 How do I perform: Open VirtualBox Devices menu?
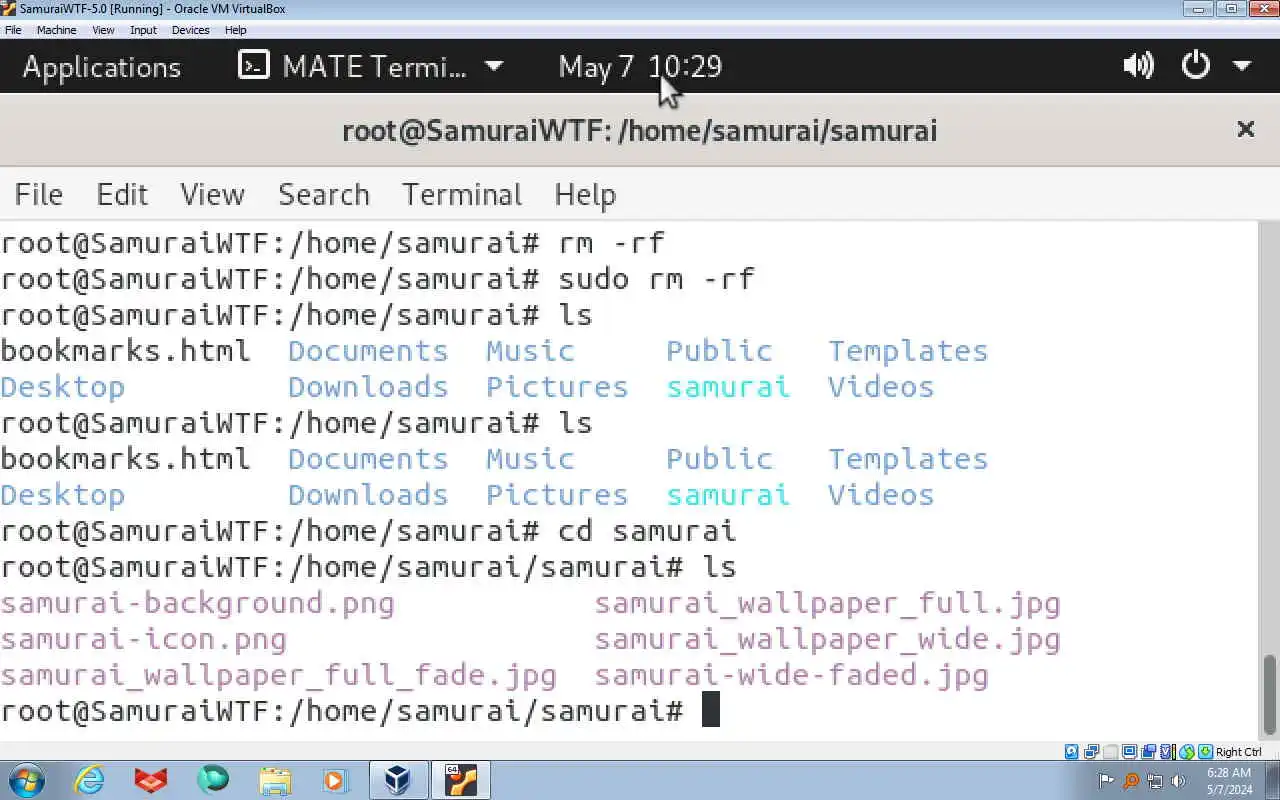tap(190, 30)
